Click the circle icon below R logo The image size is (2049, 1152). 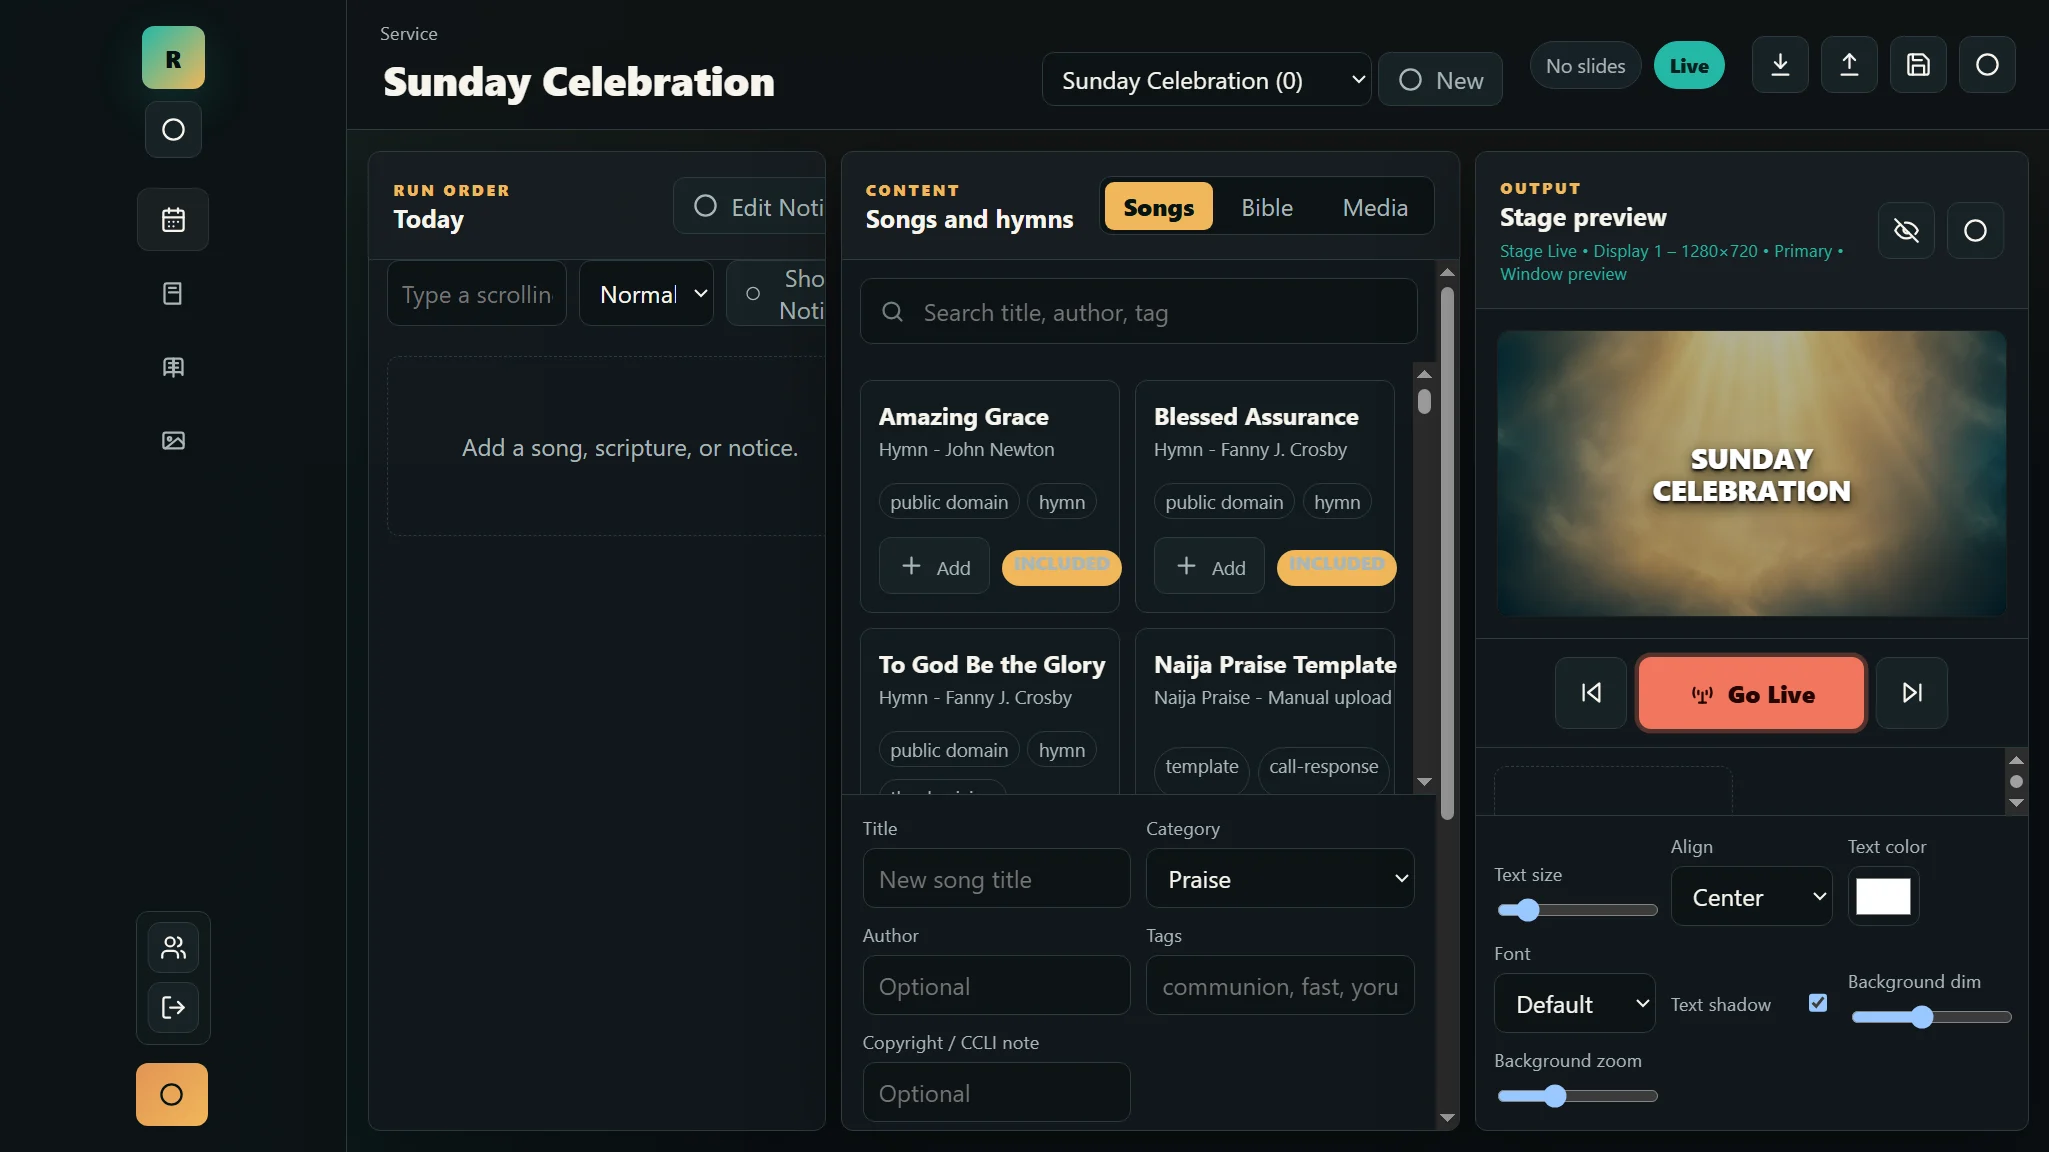[173, 130]
